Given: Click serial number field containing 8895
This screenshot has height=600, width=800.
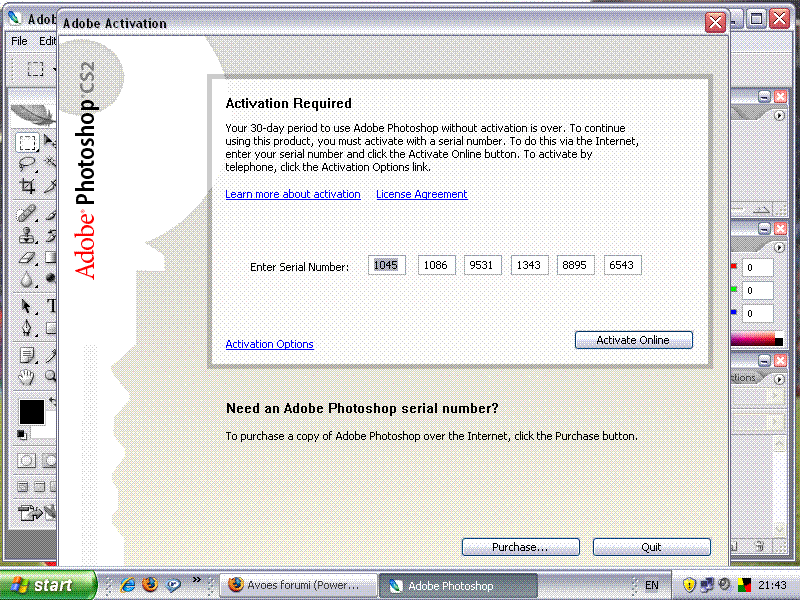Looking at the screenshot, I should click(576, 265).
